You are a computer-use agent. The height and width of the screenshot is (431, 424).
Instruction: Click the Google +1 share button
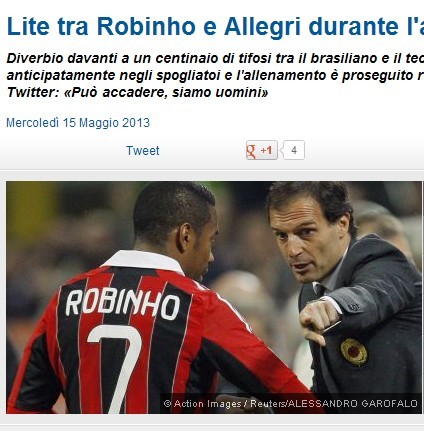click(x=262, y=150)
